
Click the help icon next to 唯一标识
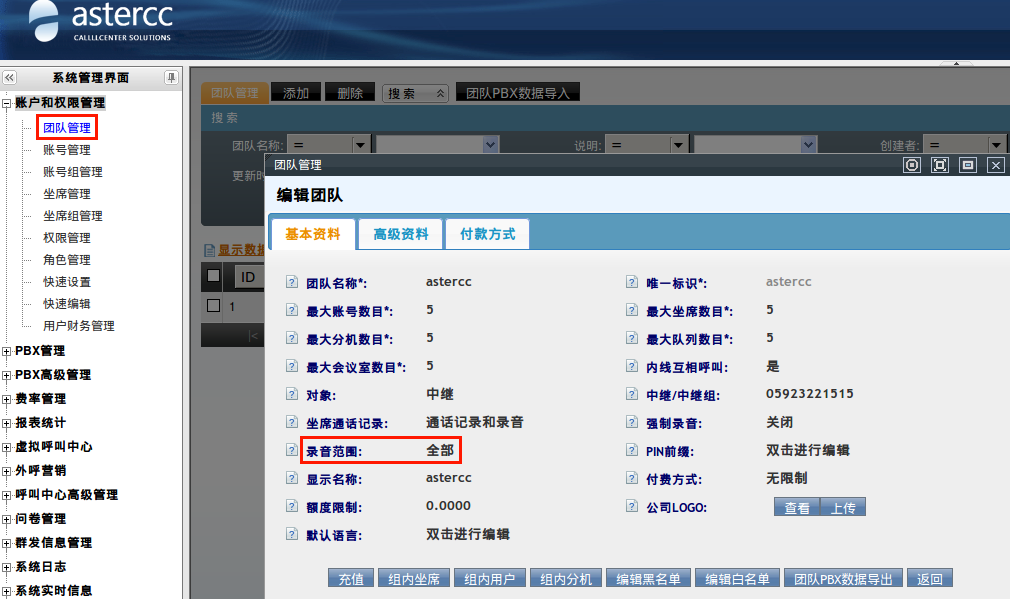tap(632, 283)
